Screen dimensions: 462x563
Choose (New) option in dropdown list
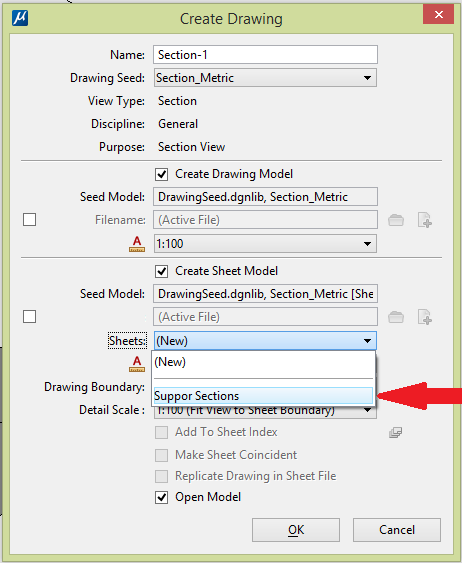pyautogui.click(x=263, y=362)
